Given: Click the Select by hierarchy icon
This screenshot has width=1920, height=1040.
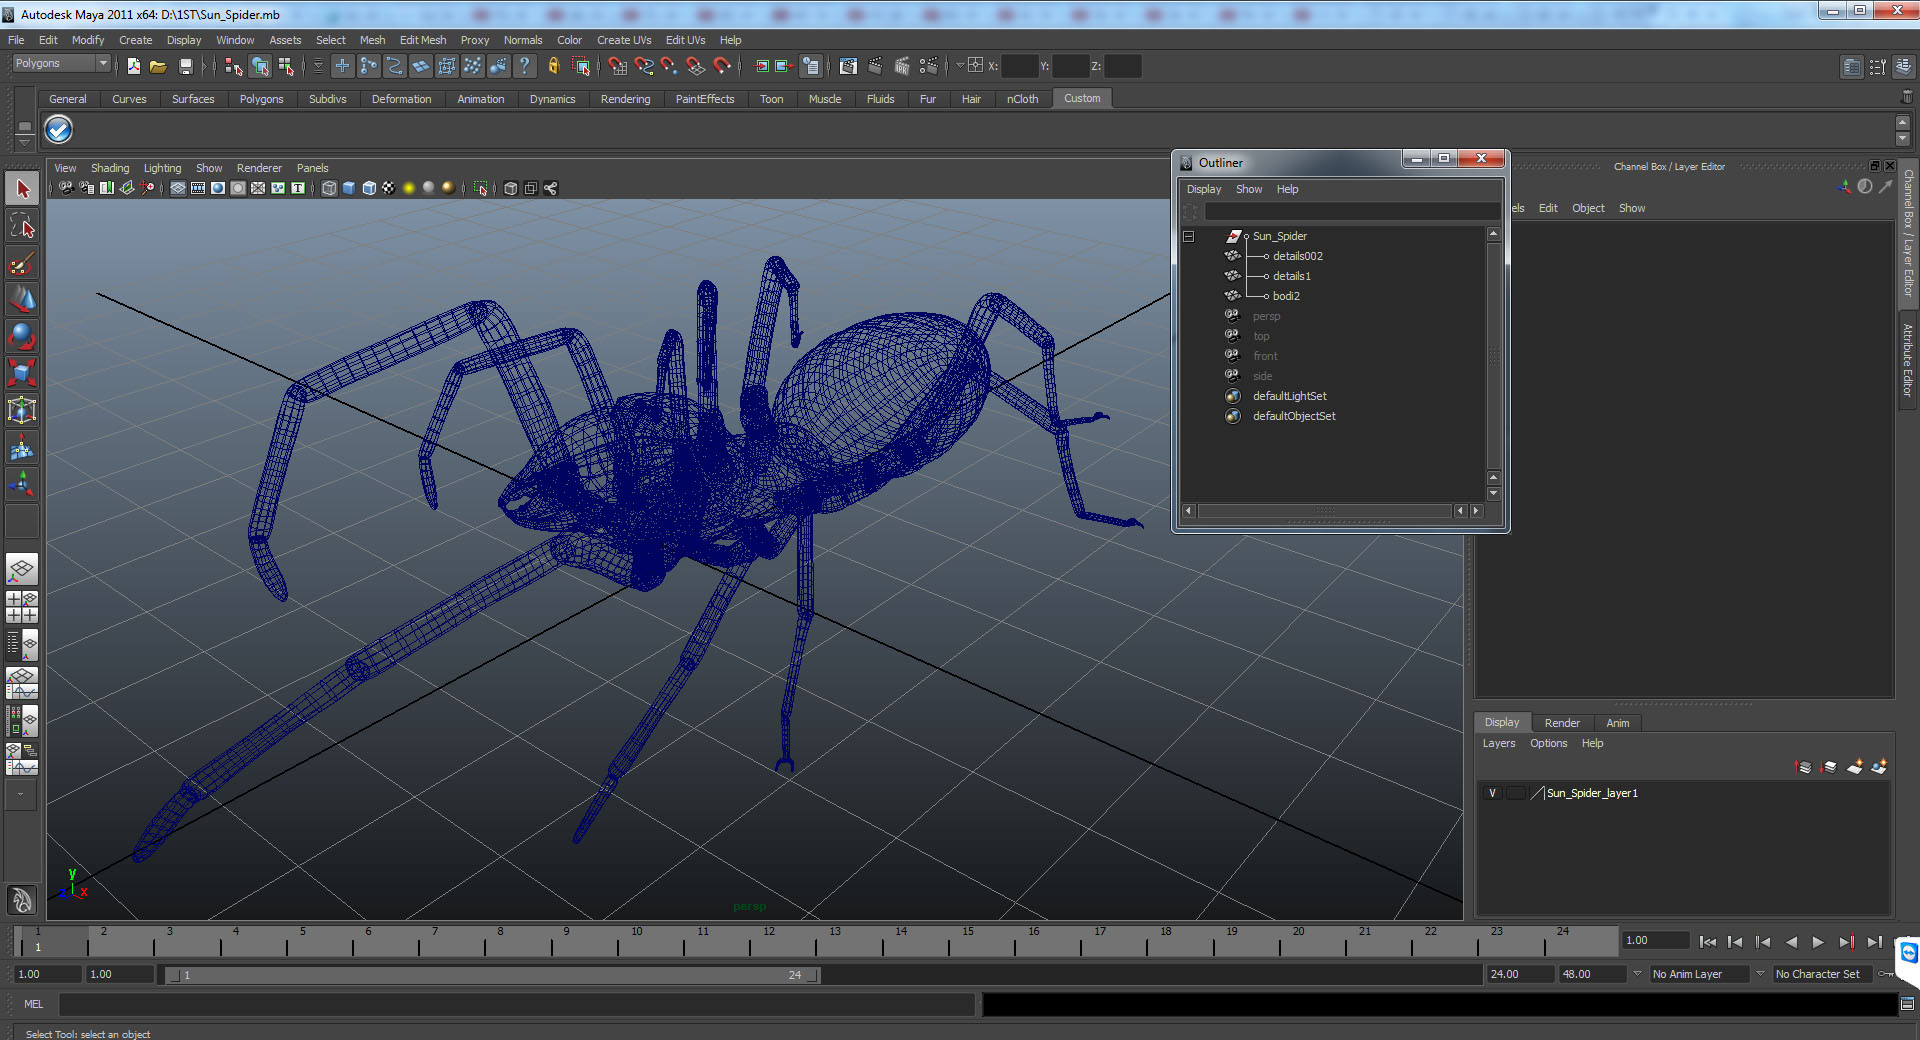Looking at the screenshot, I should [x=234, y=66].
